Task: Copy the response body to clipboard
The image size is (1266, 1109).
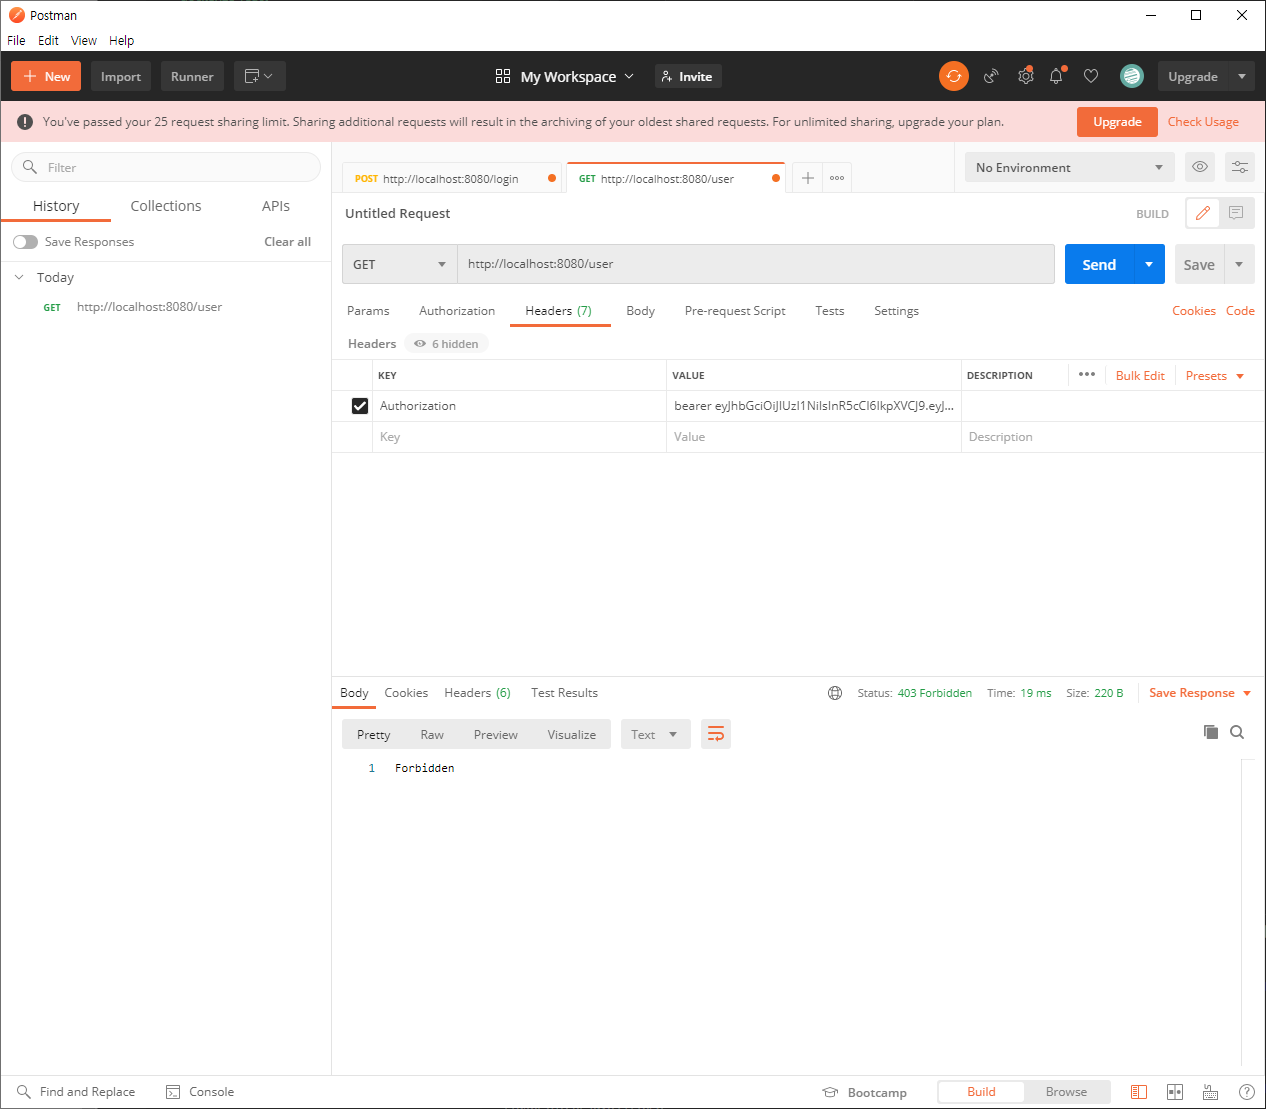Action: pos(1211,732)
